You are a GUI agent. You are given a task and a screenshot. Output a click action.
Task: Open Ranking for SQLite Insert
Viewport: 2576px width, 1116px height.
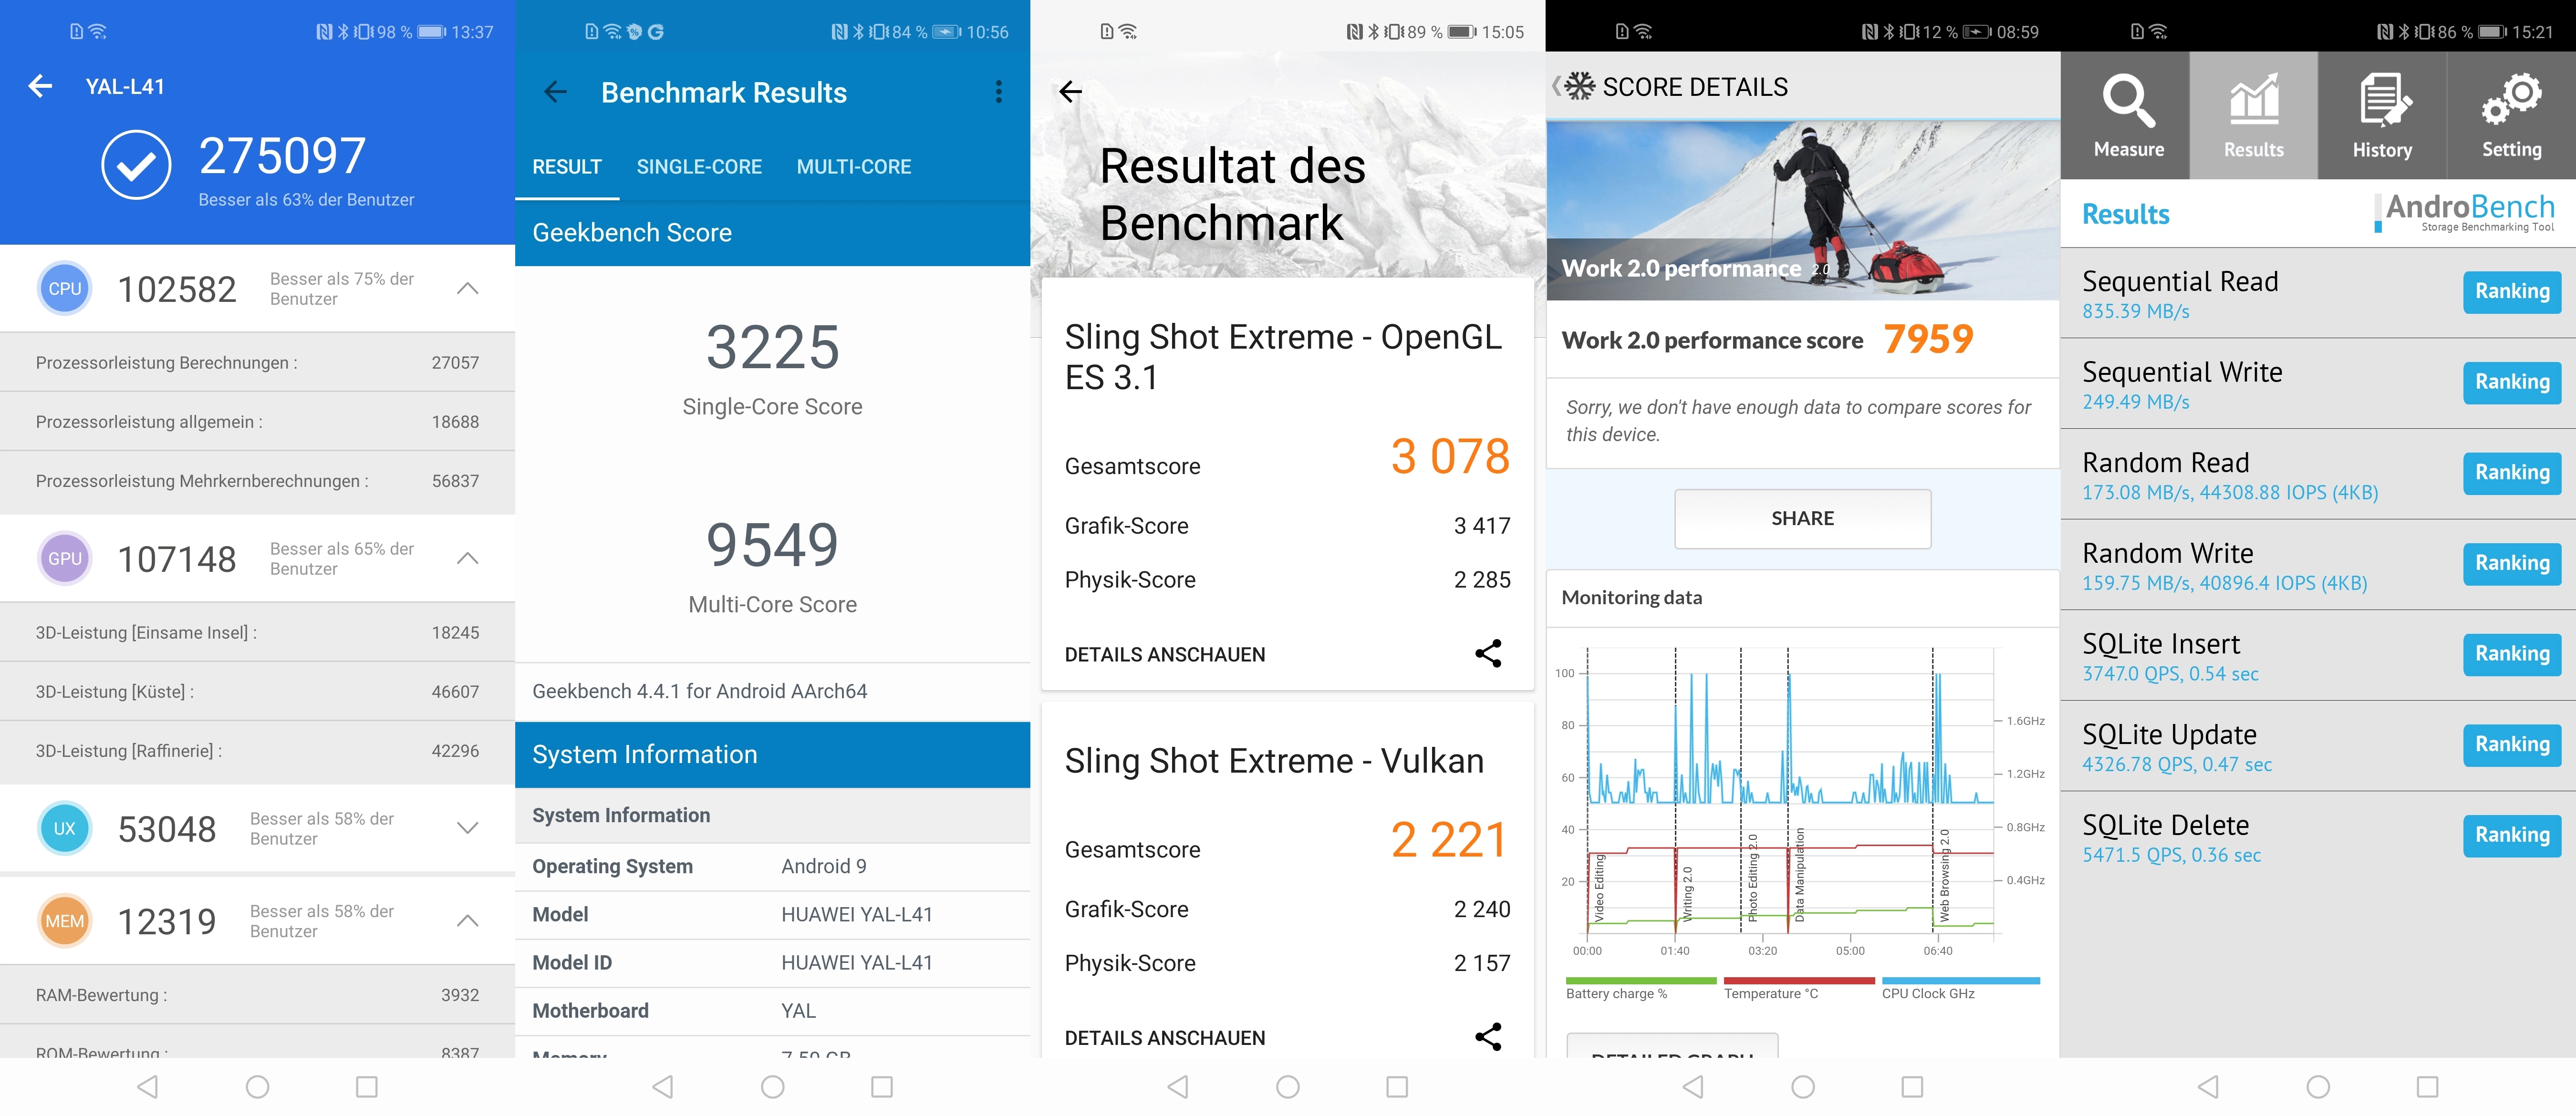point(2512,655)
